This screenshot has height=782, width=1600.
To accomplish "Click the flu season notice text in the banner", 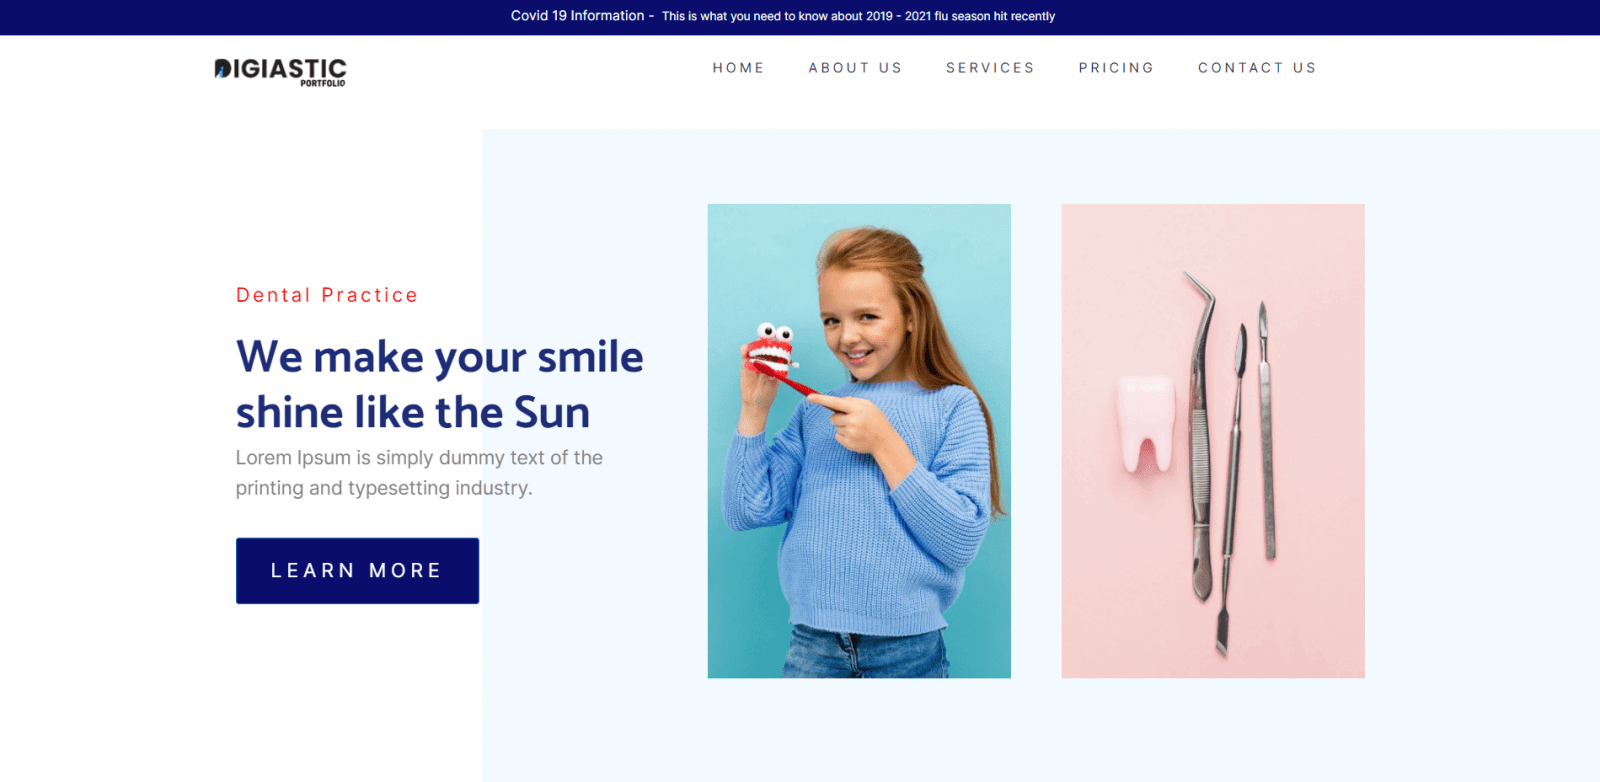I will coord(858,16).
